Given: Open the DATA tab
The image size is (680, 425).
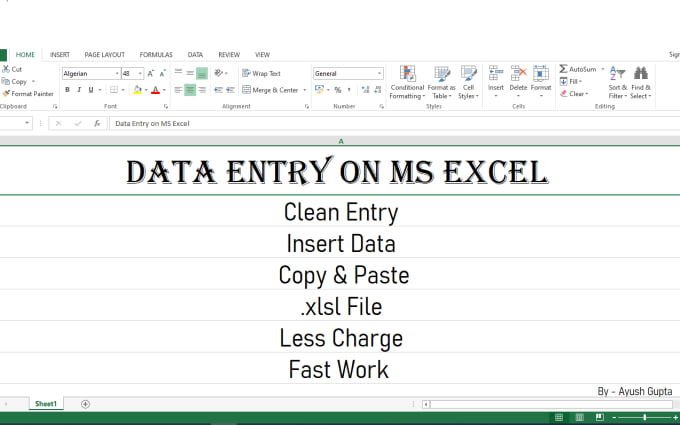Looking at the screenshot, I should 195,55.
